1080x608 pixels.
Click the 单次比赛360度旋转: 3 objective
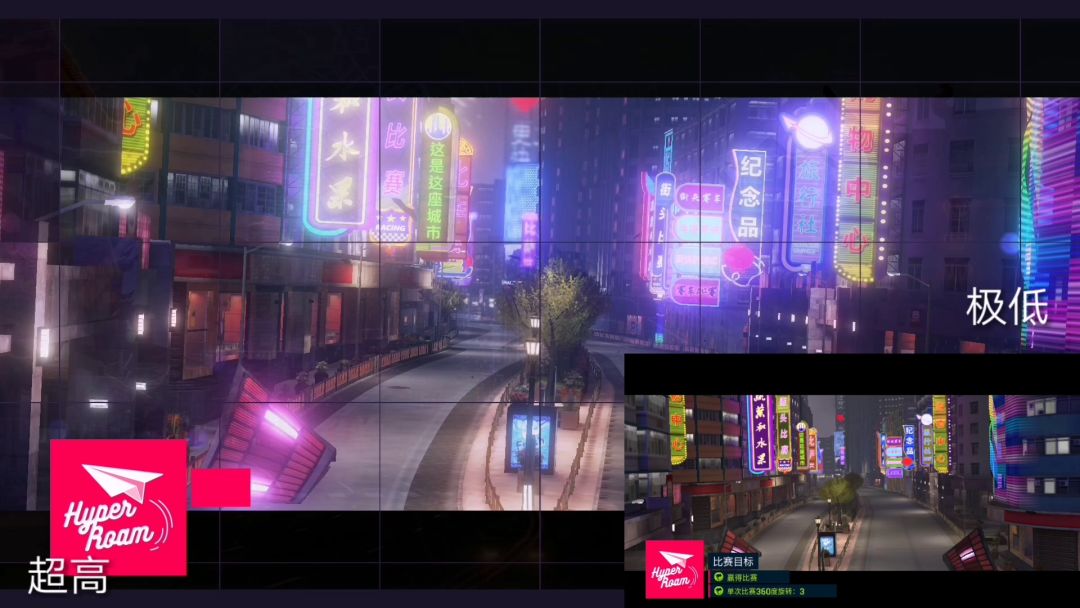pyautogui.click(x=774, y=591)
